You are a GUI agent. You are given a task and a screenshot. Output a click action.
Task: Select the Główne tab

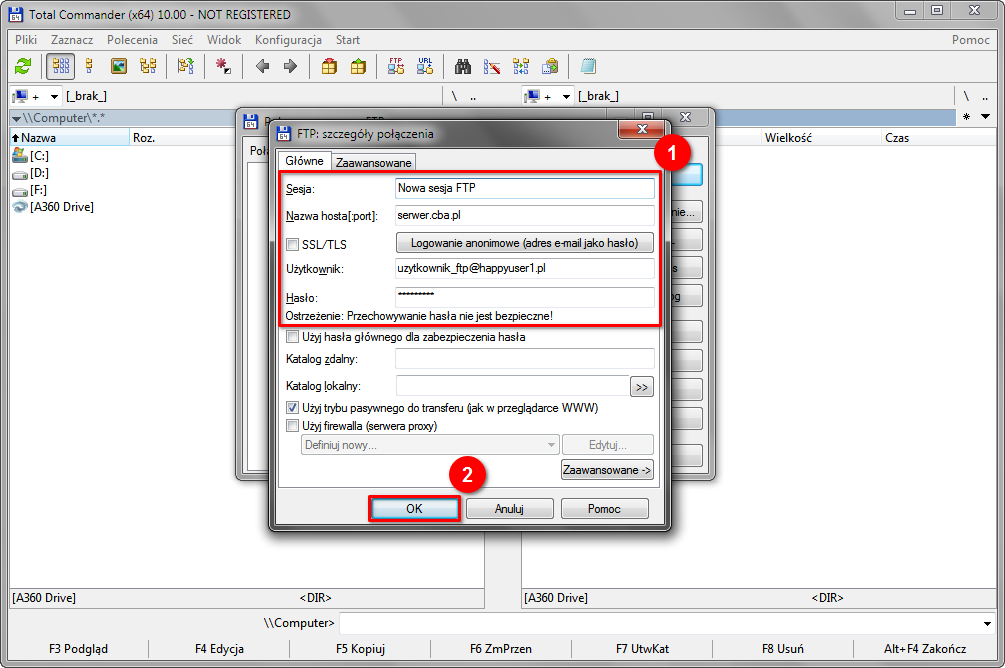coord(304,161)
